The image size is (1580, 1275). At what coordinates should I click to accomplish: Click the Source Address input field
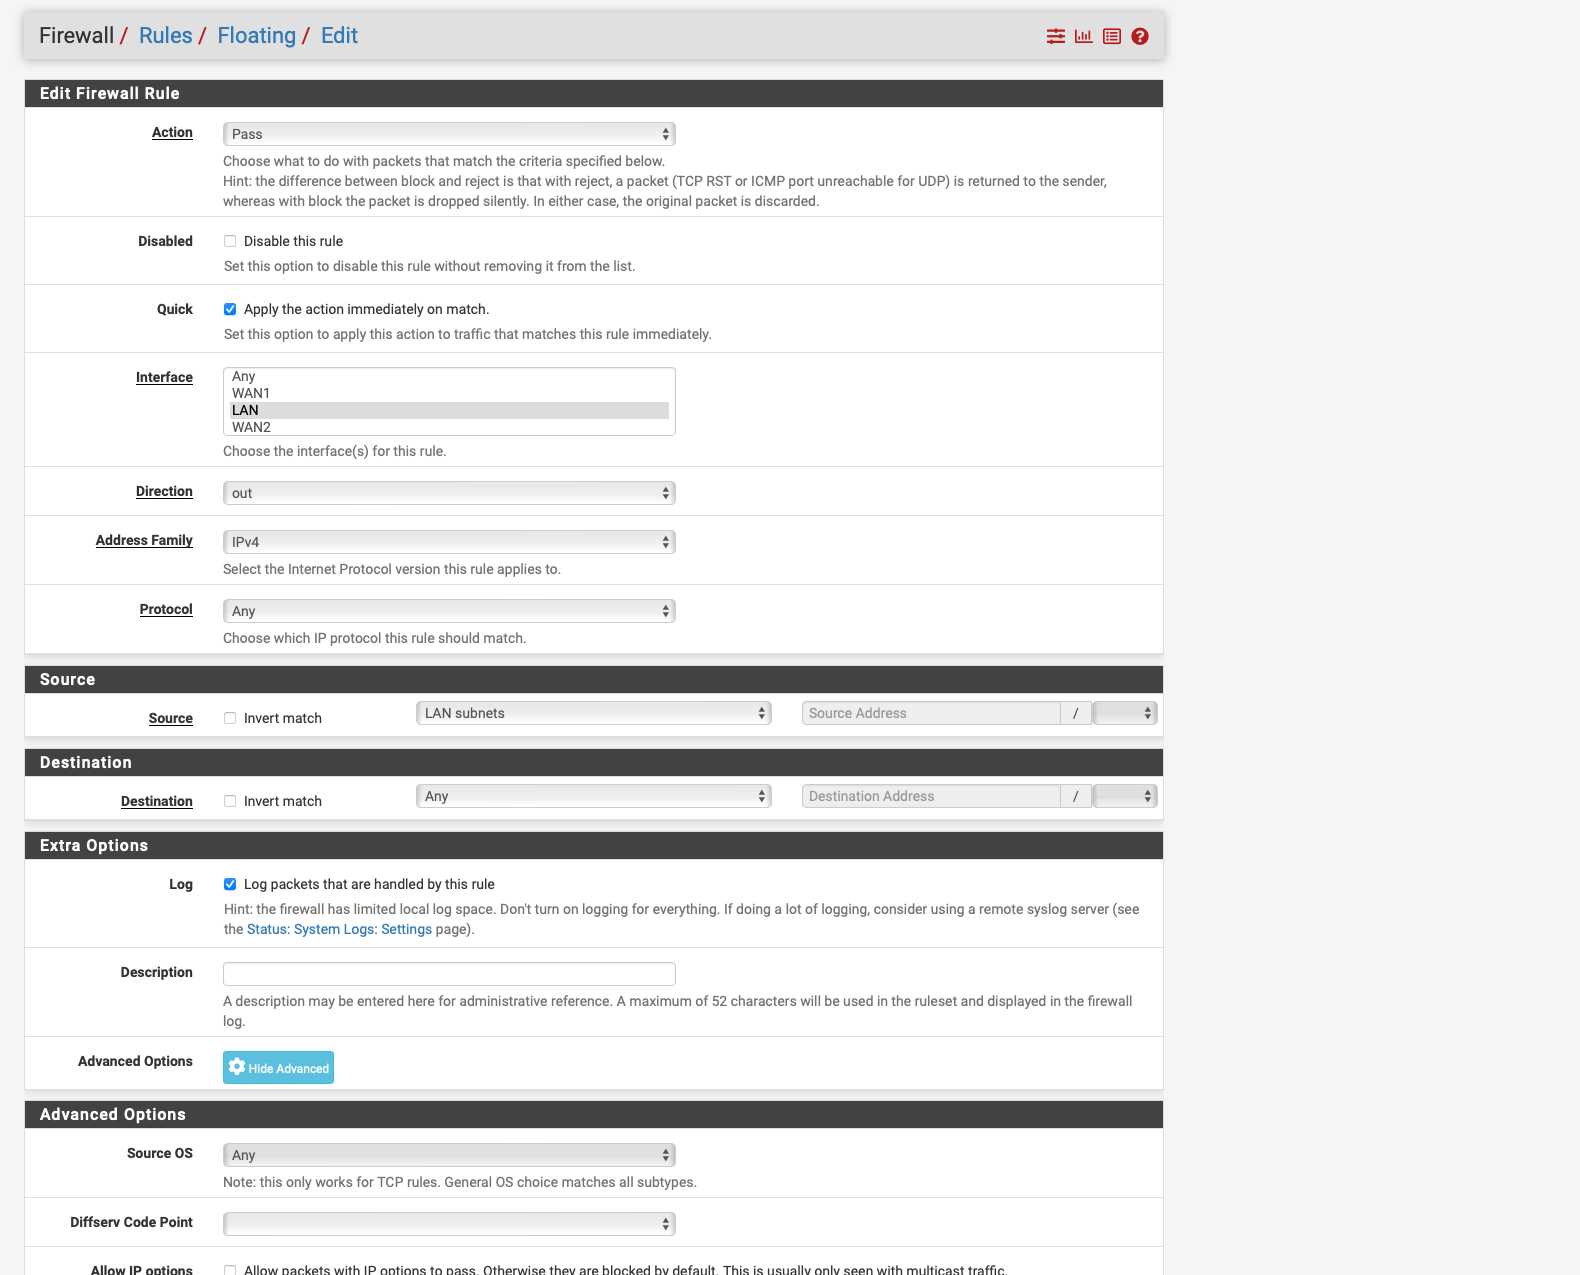931,713
